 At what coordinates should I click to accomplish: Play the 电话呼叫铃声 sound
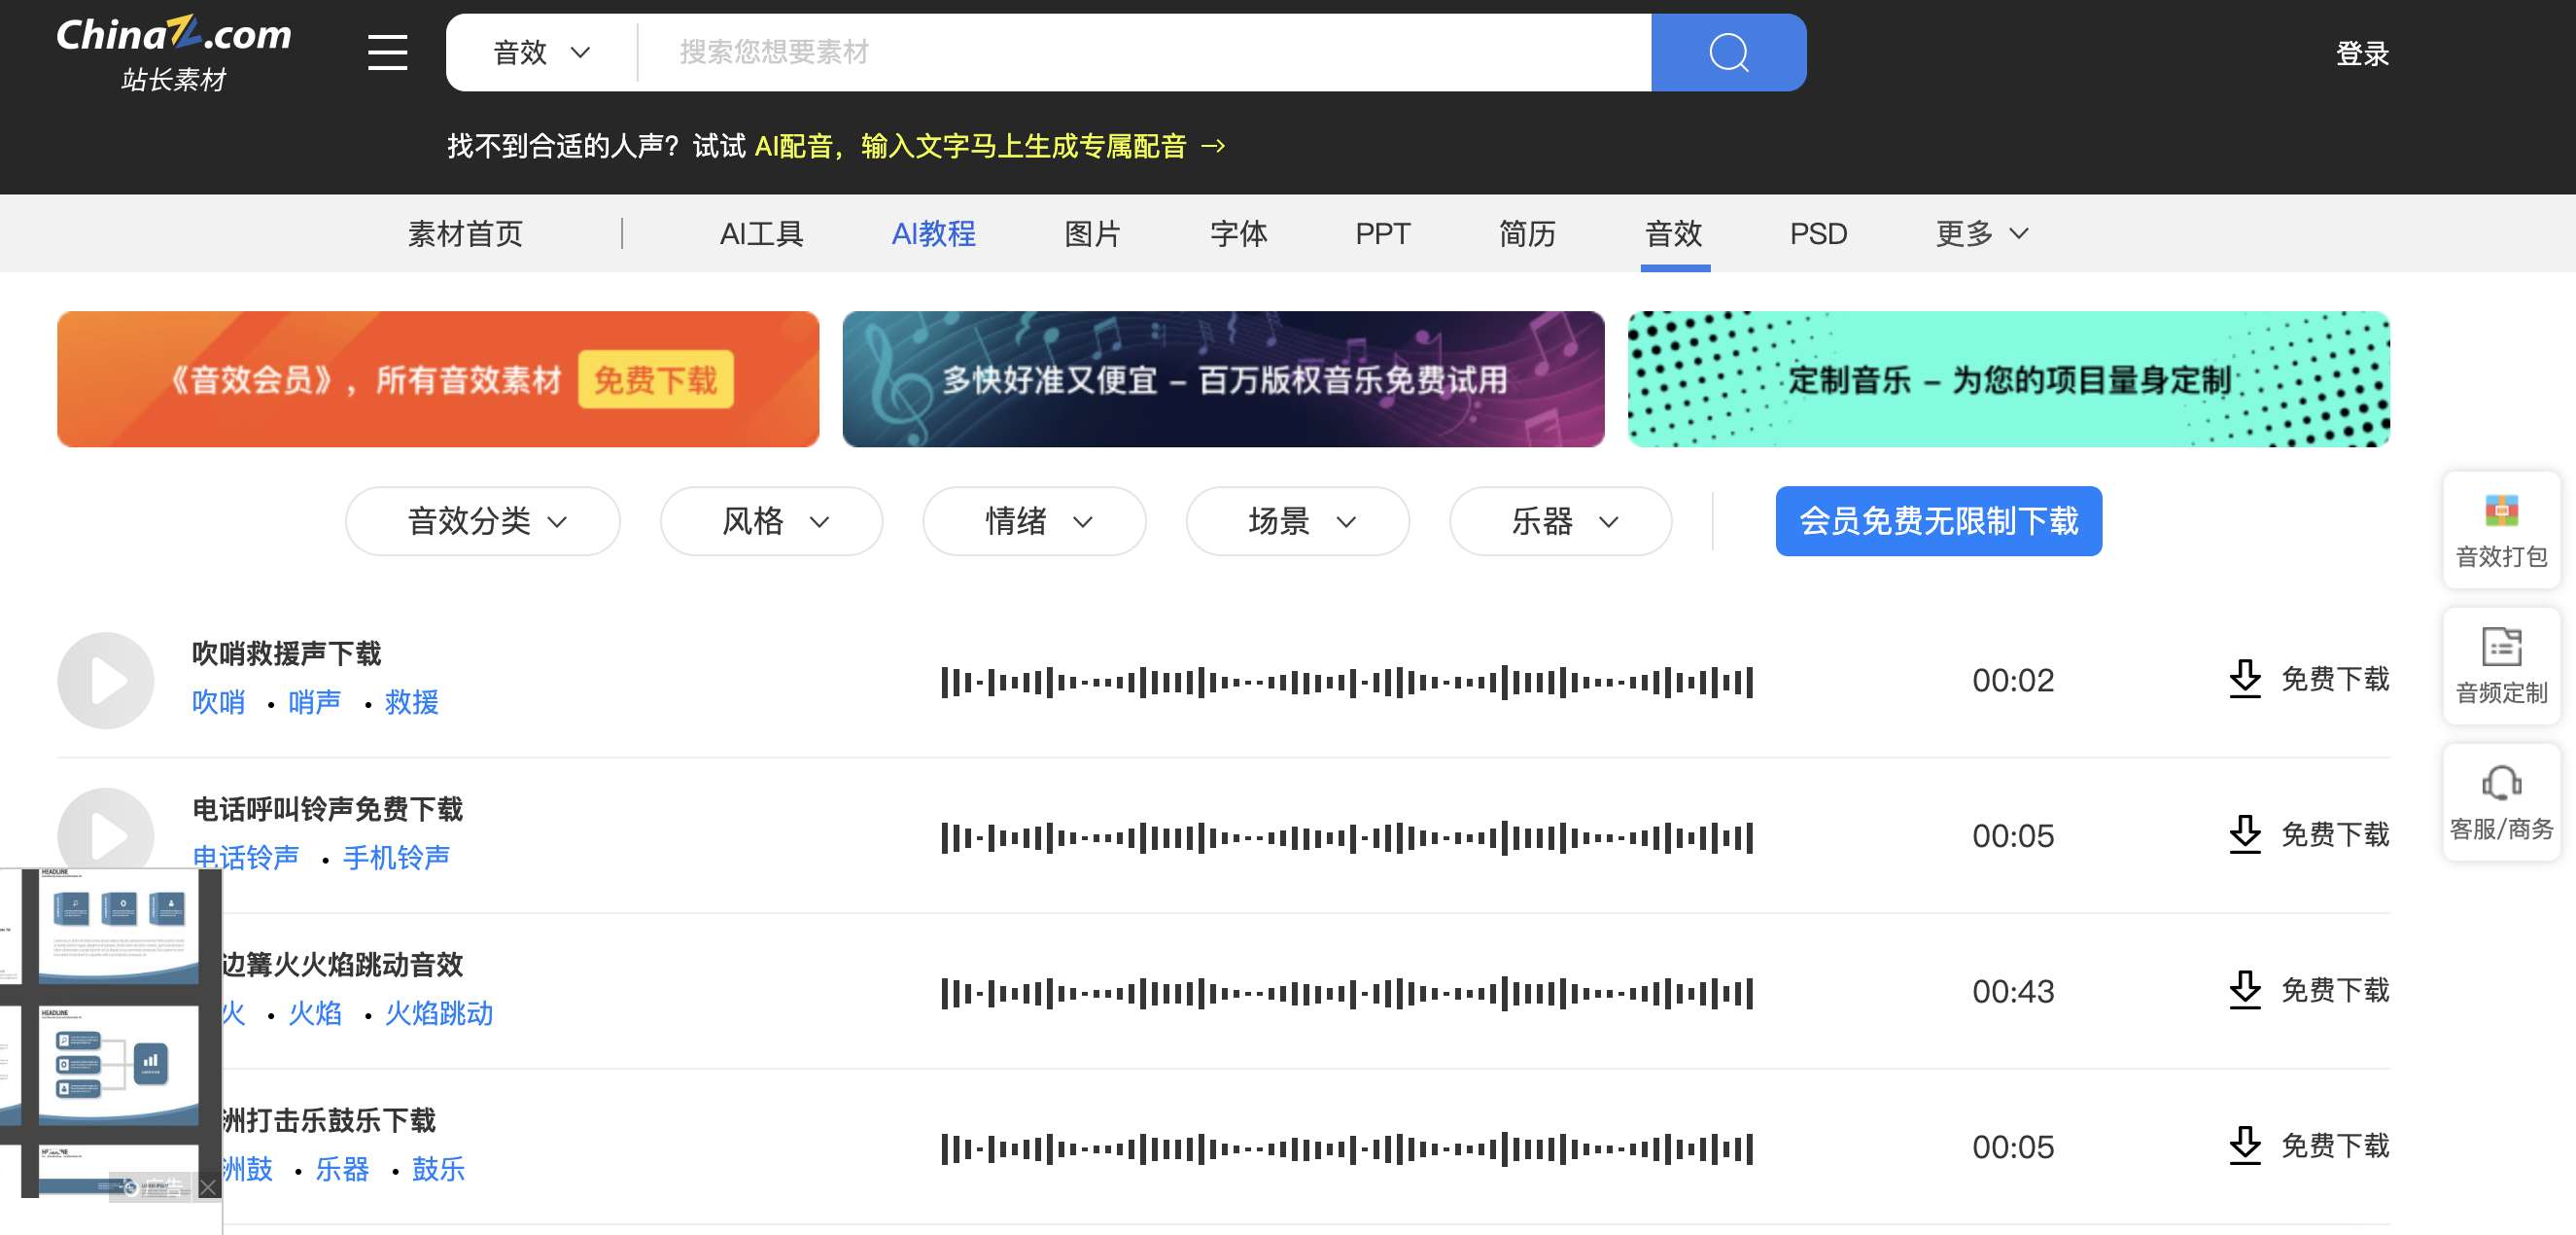(106, 830)
